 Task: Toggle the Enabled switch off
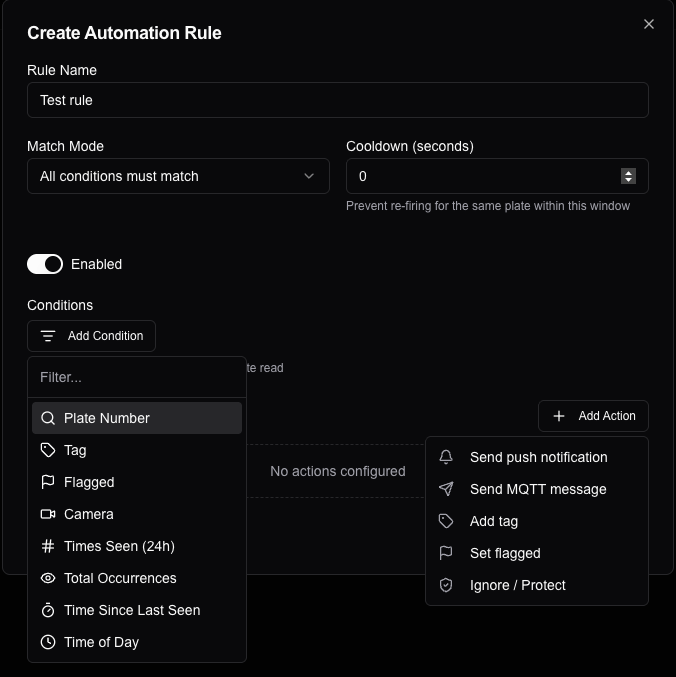point(45,264)
